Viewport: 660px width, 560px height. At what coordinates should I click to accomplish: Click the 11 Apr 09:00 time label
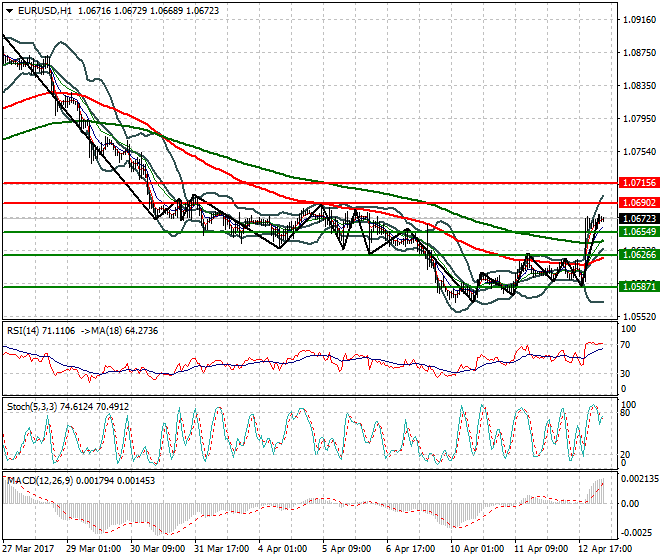coord(541,549)
